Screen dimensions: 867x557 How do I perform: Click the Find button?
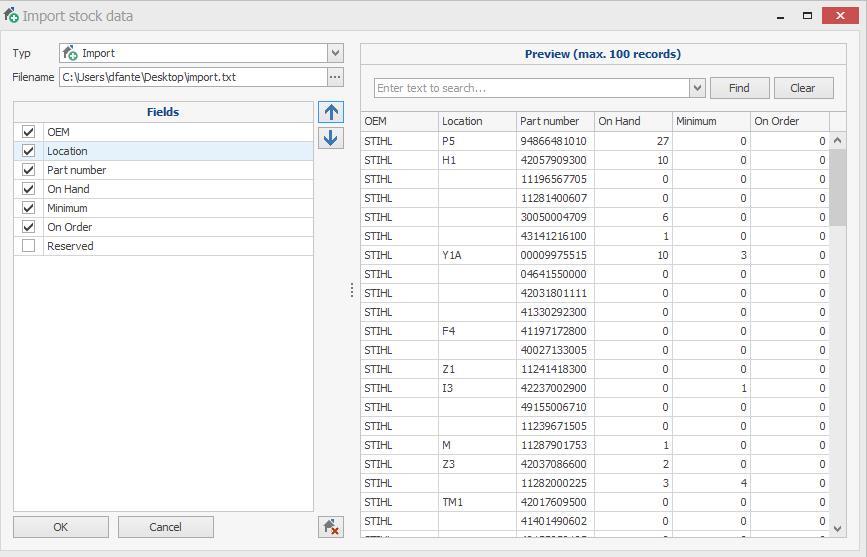(x=739, y=88)
